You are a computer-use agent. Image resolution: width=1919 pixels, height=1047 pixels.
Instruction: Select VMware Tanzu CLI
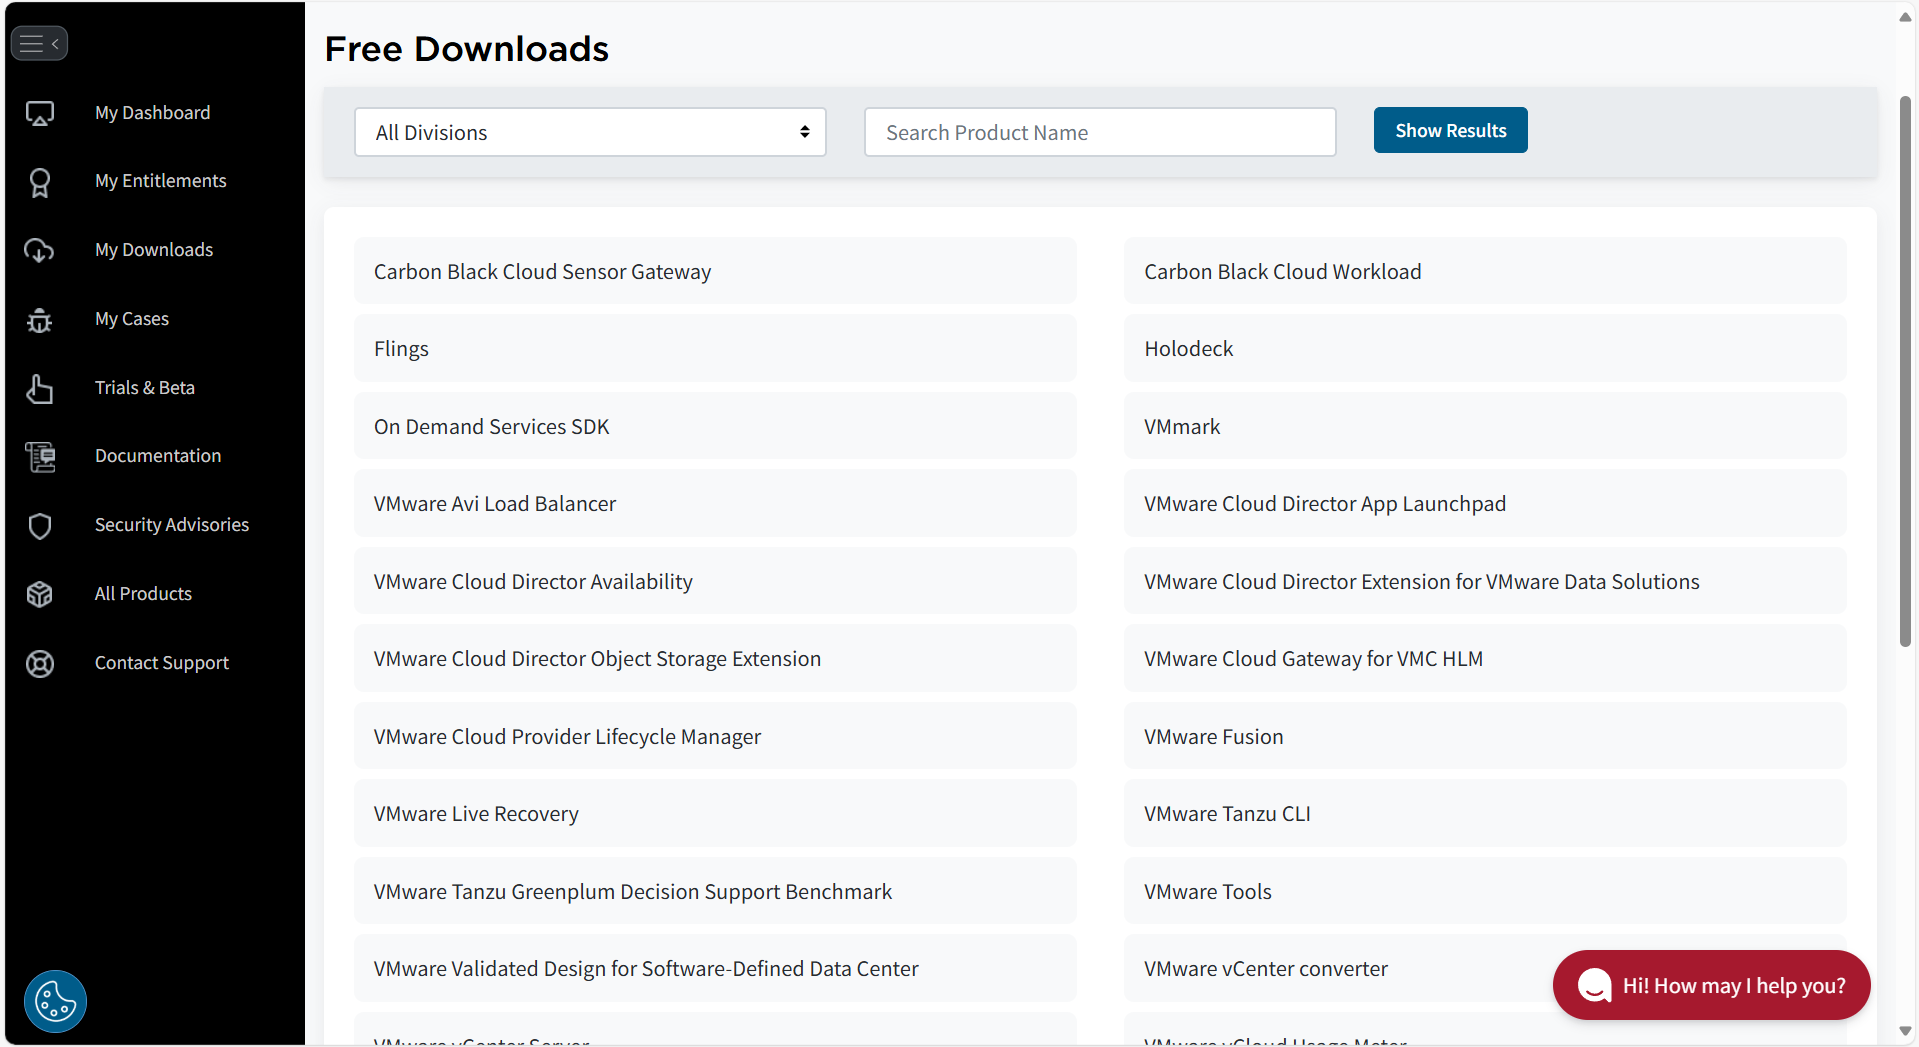pyautogui.click(x=1485, y=813)
